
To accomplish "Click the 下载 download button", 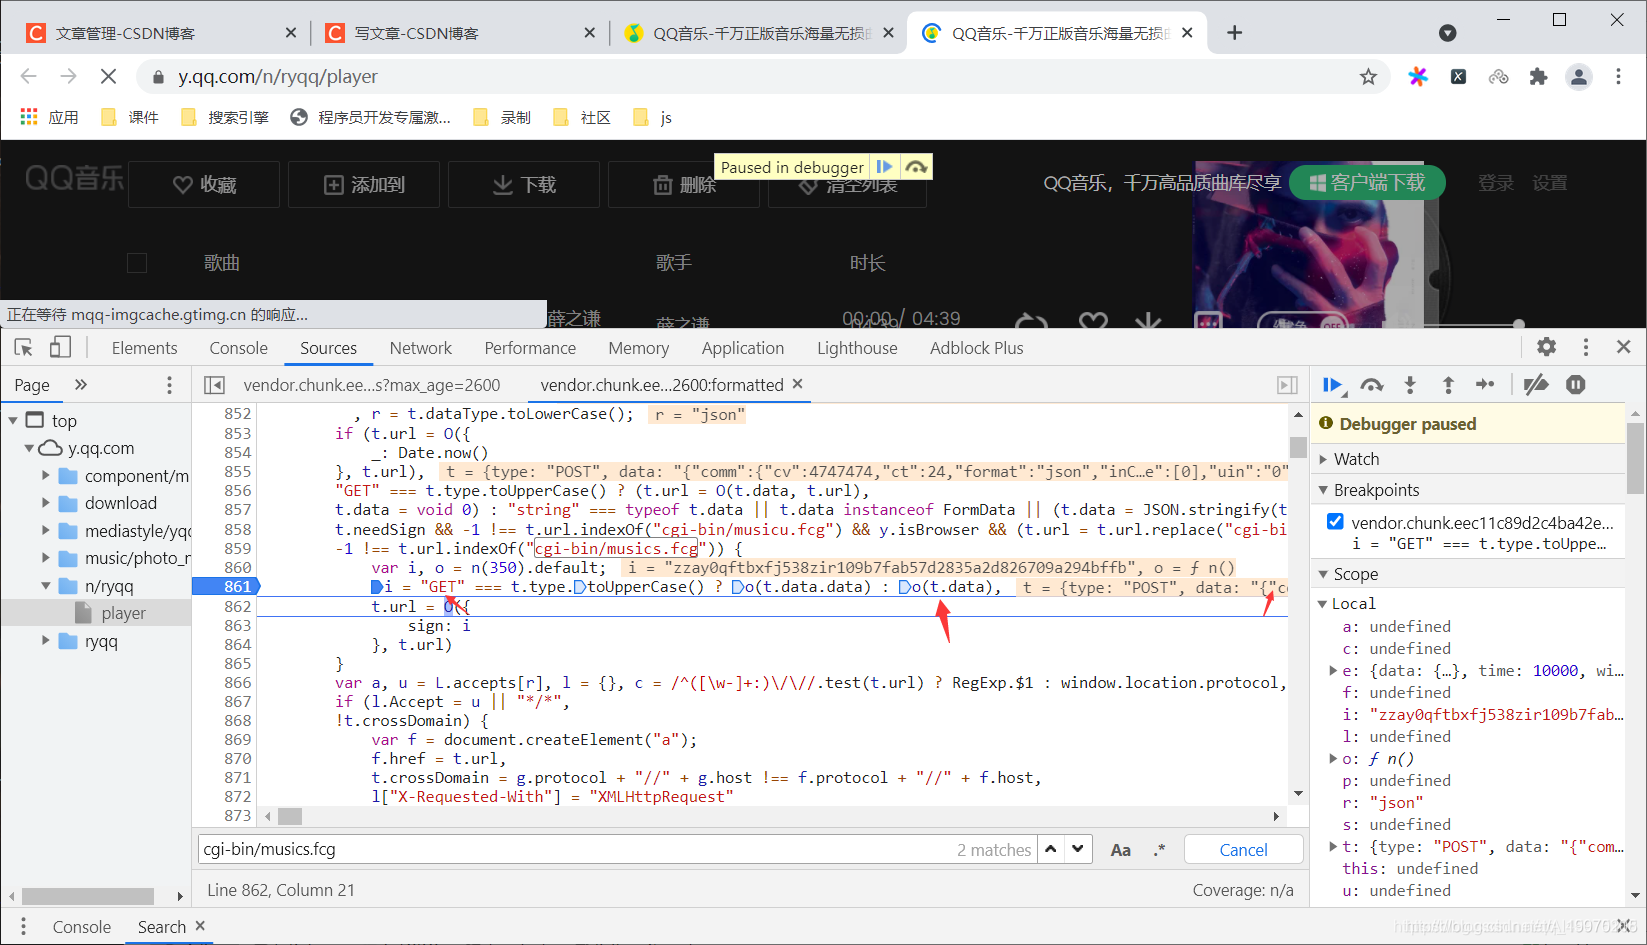I will tap(524, 185).
